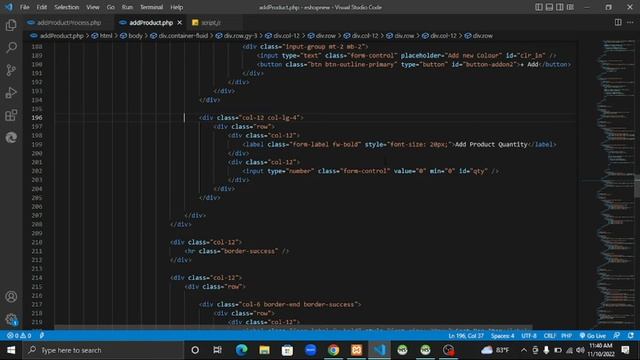Open the Edit menu

pyautogui.click(x=42, y=7)
